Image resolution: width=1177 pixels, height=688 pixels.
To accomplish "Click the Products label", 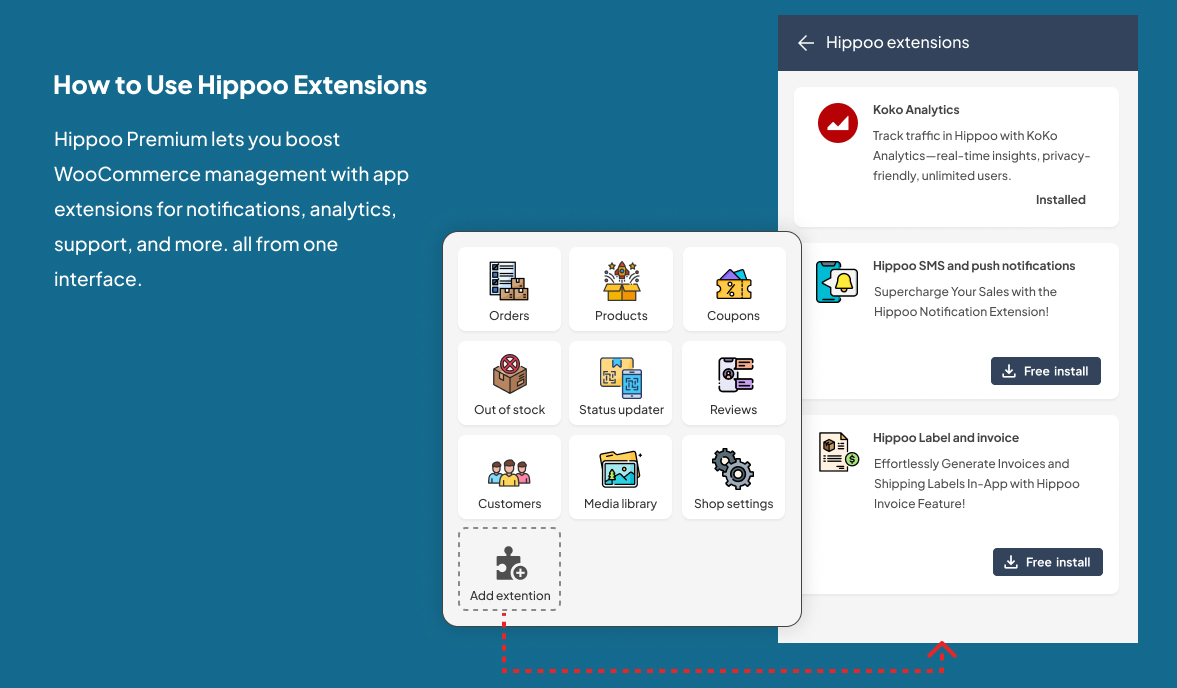I will pos(621,316).
